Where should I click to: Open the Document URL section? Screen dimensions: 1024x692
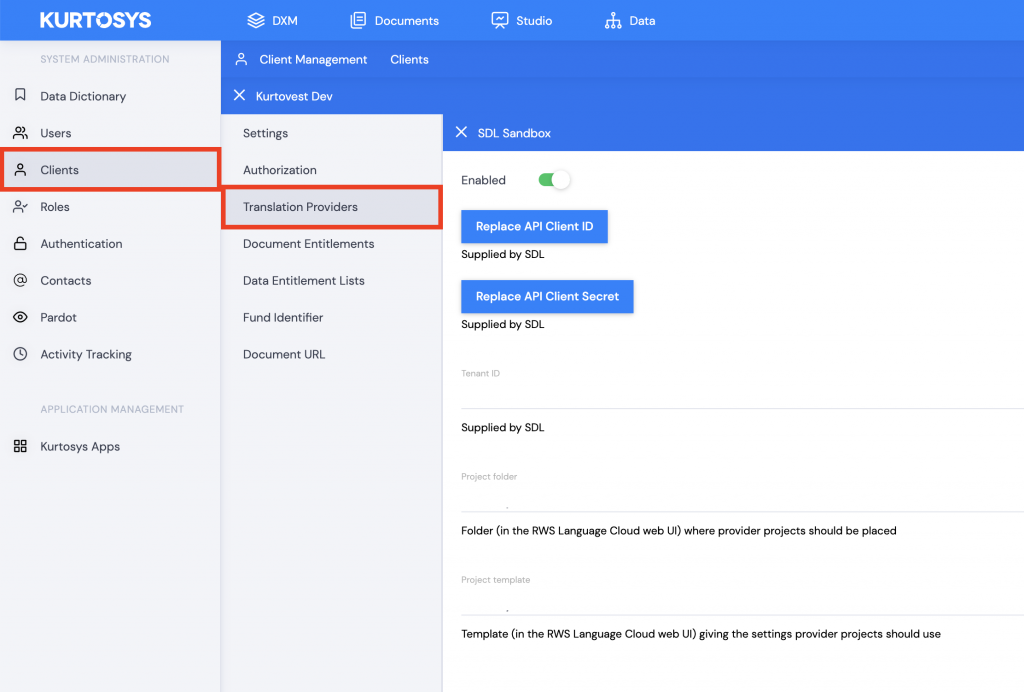click(x=332, y=354)
